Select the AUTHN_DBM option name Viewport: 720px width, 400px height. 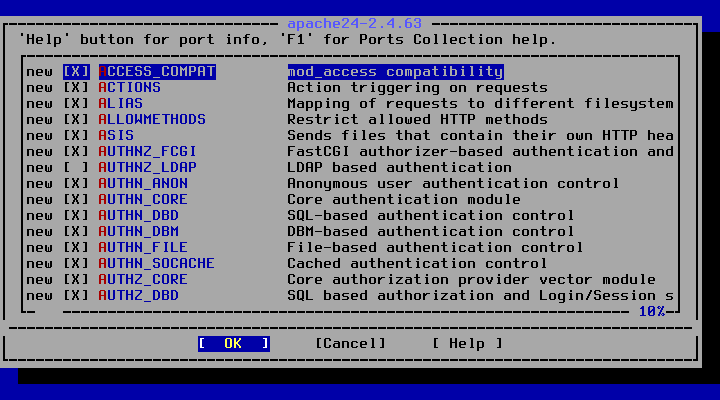tap(139, 231)
